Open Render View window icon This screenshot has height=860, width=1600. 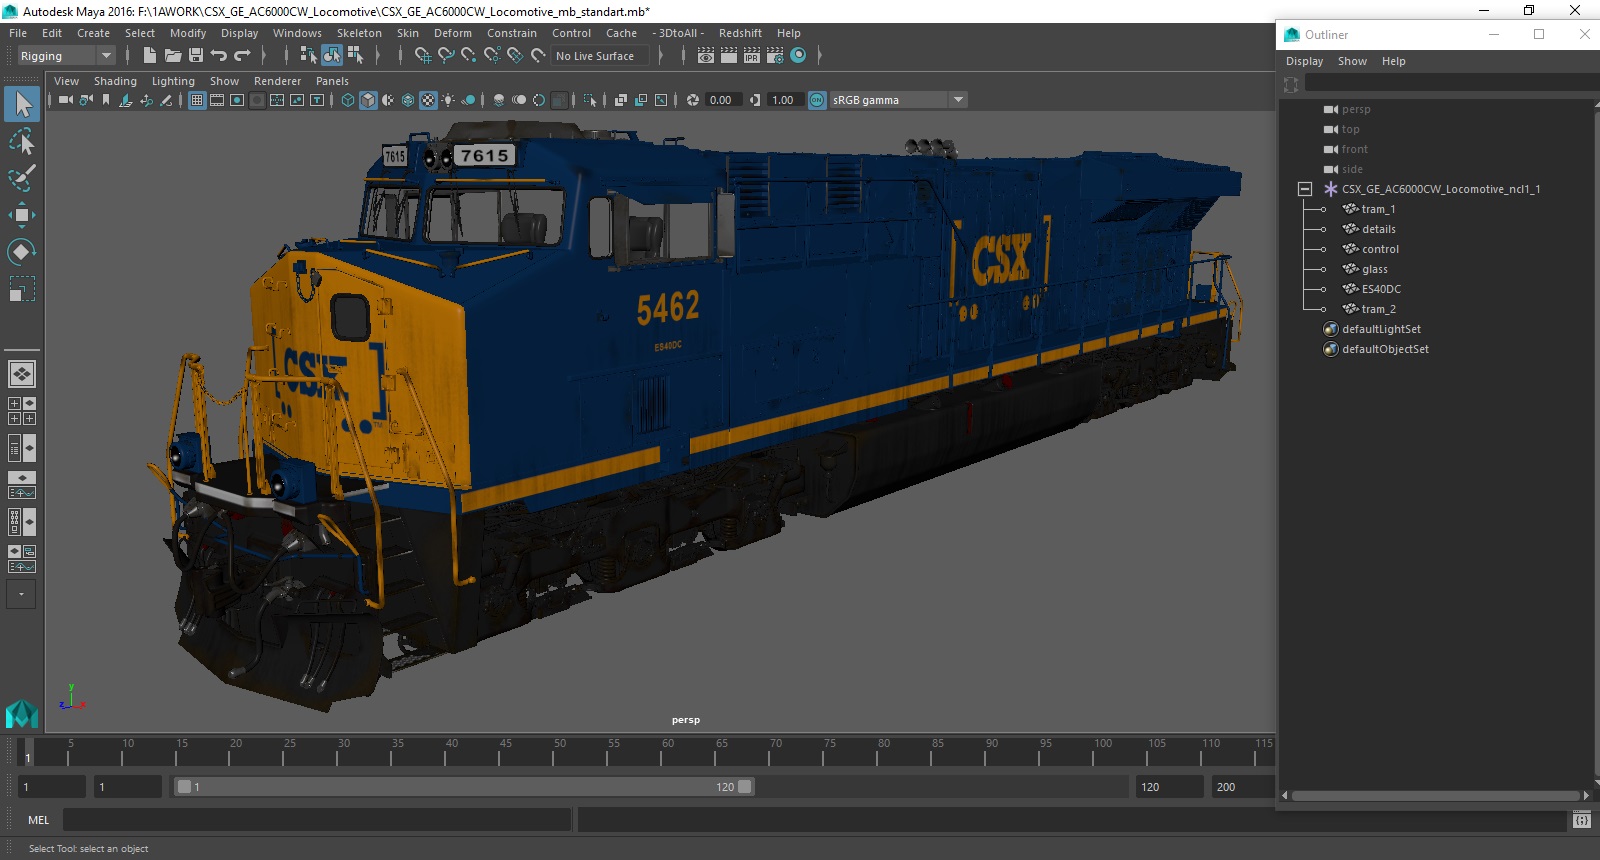pyautogui.click(x=706, y=56)
